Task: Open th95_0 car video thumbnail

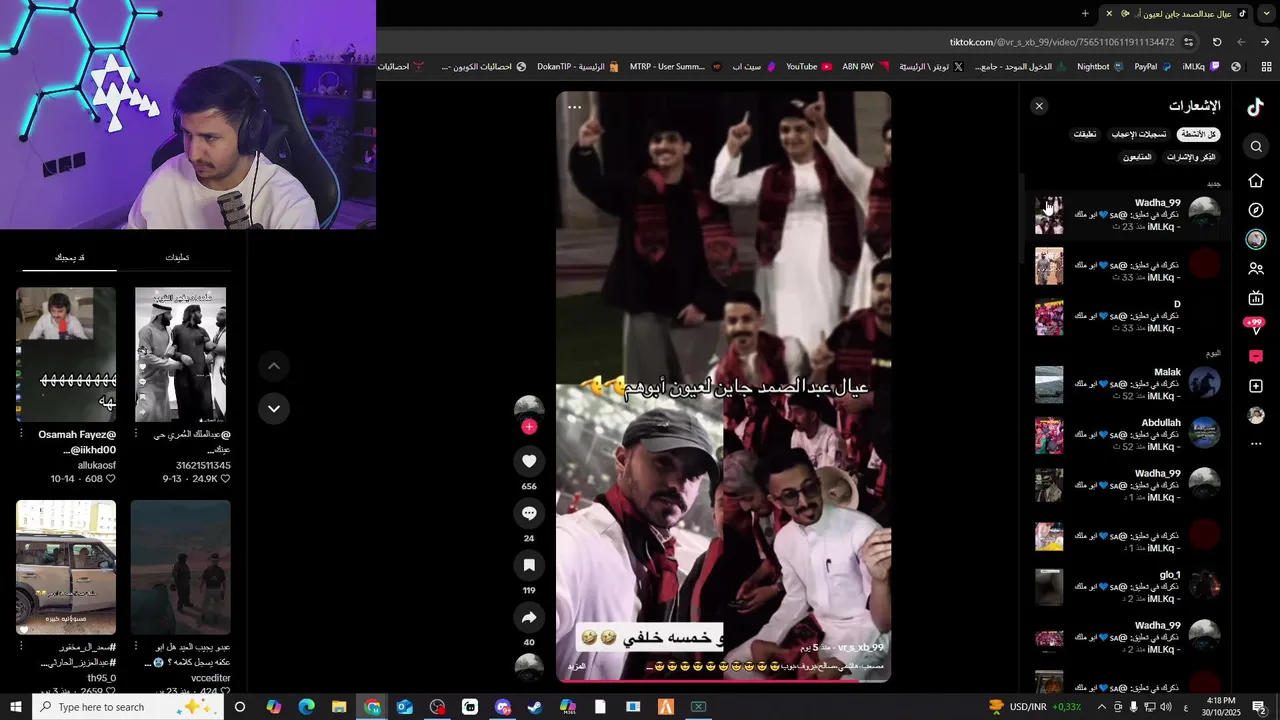Action: coord(66,568)
